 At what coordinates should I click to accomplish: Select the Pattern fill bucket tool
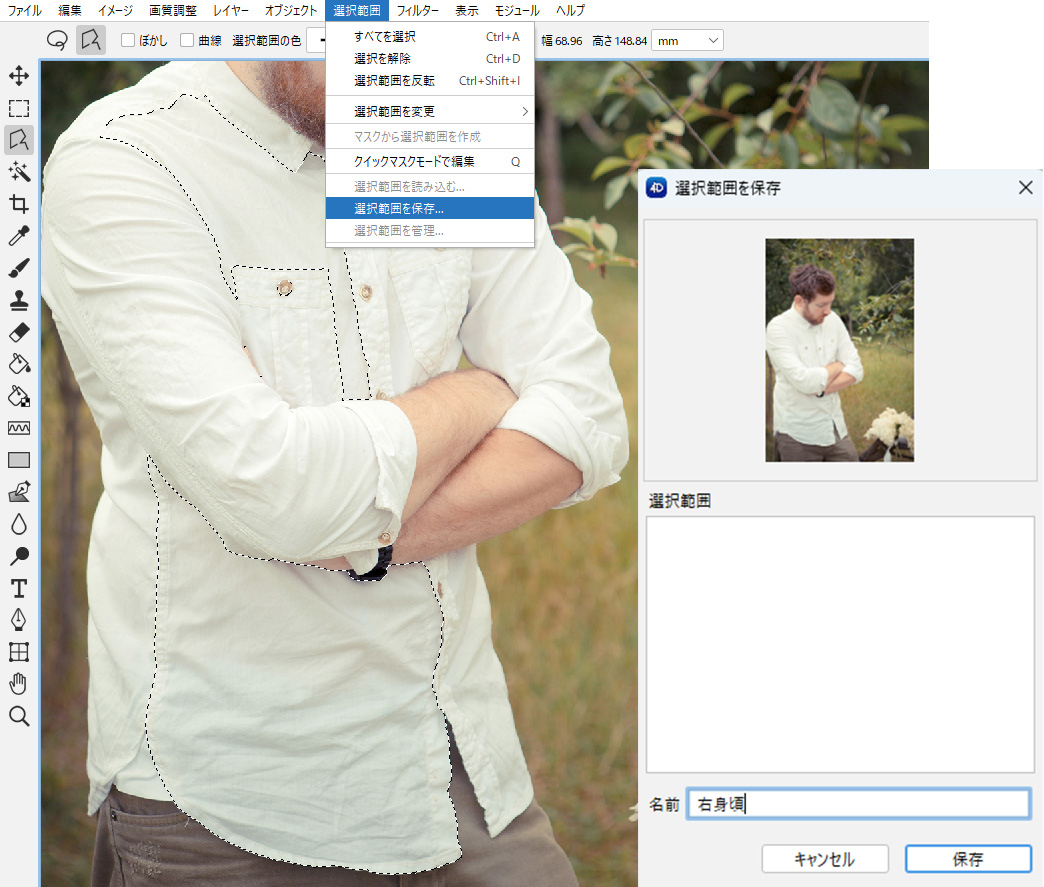tap(19, 396)
